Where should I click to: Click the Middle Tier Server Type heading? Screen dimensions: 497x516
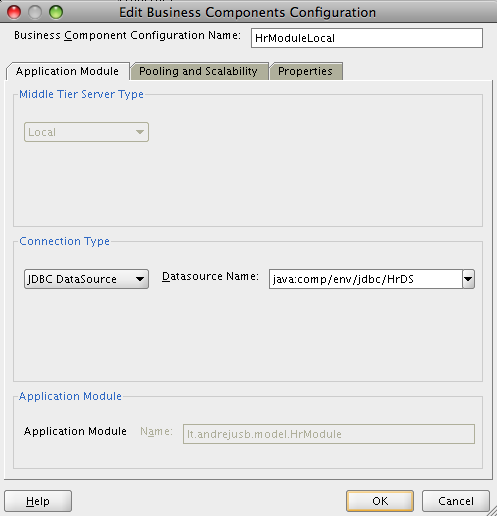pyautogui.click(x=81, y=94)
